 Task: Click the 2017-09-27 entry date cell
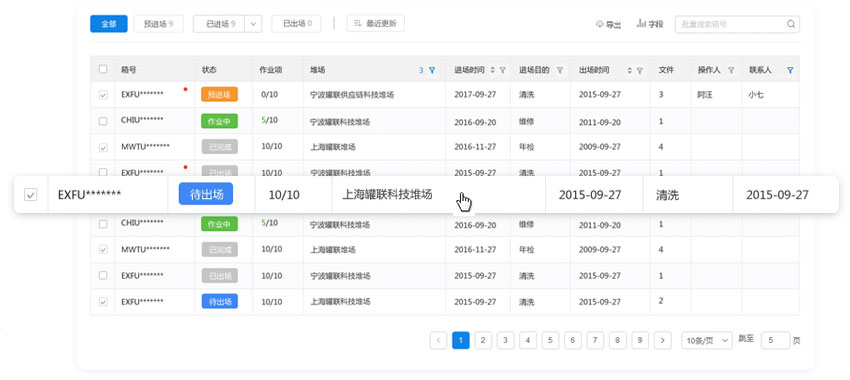click(475, 94)
